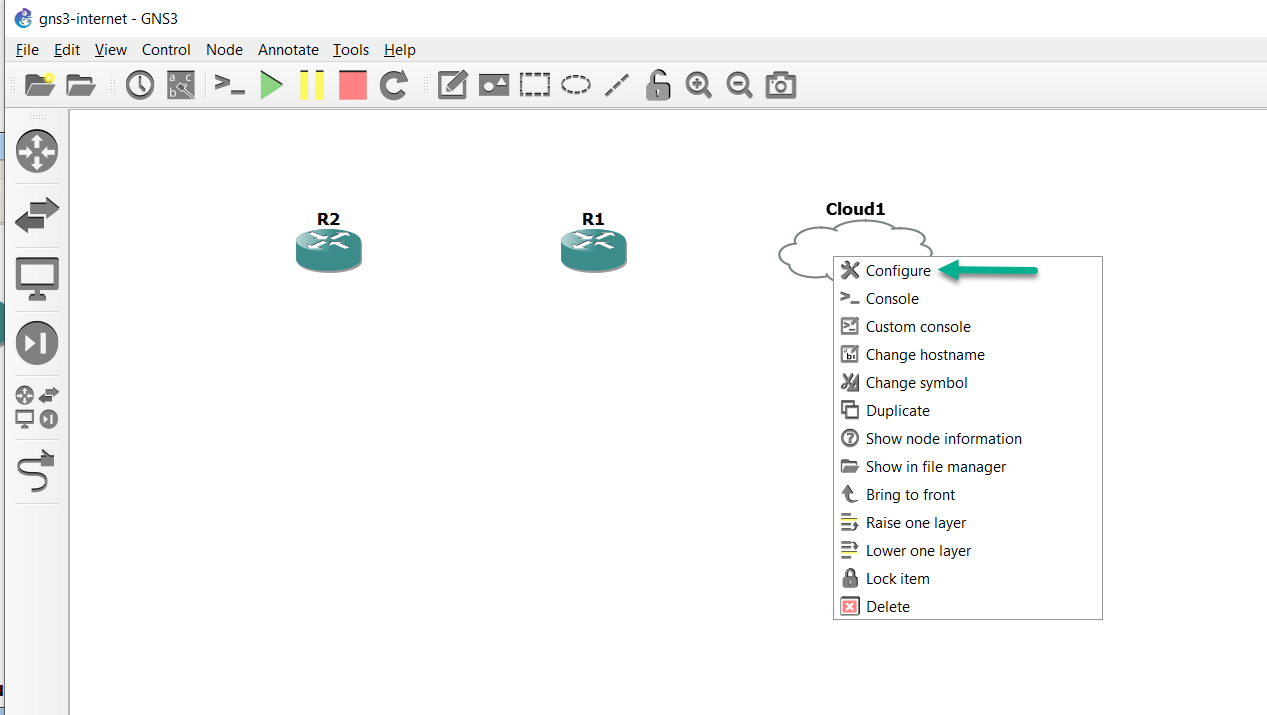
Task: Select the add a link cable tool
Action: pos(37,471)
